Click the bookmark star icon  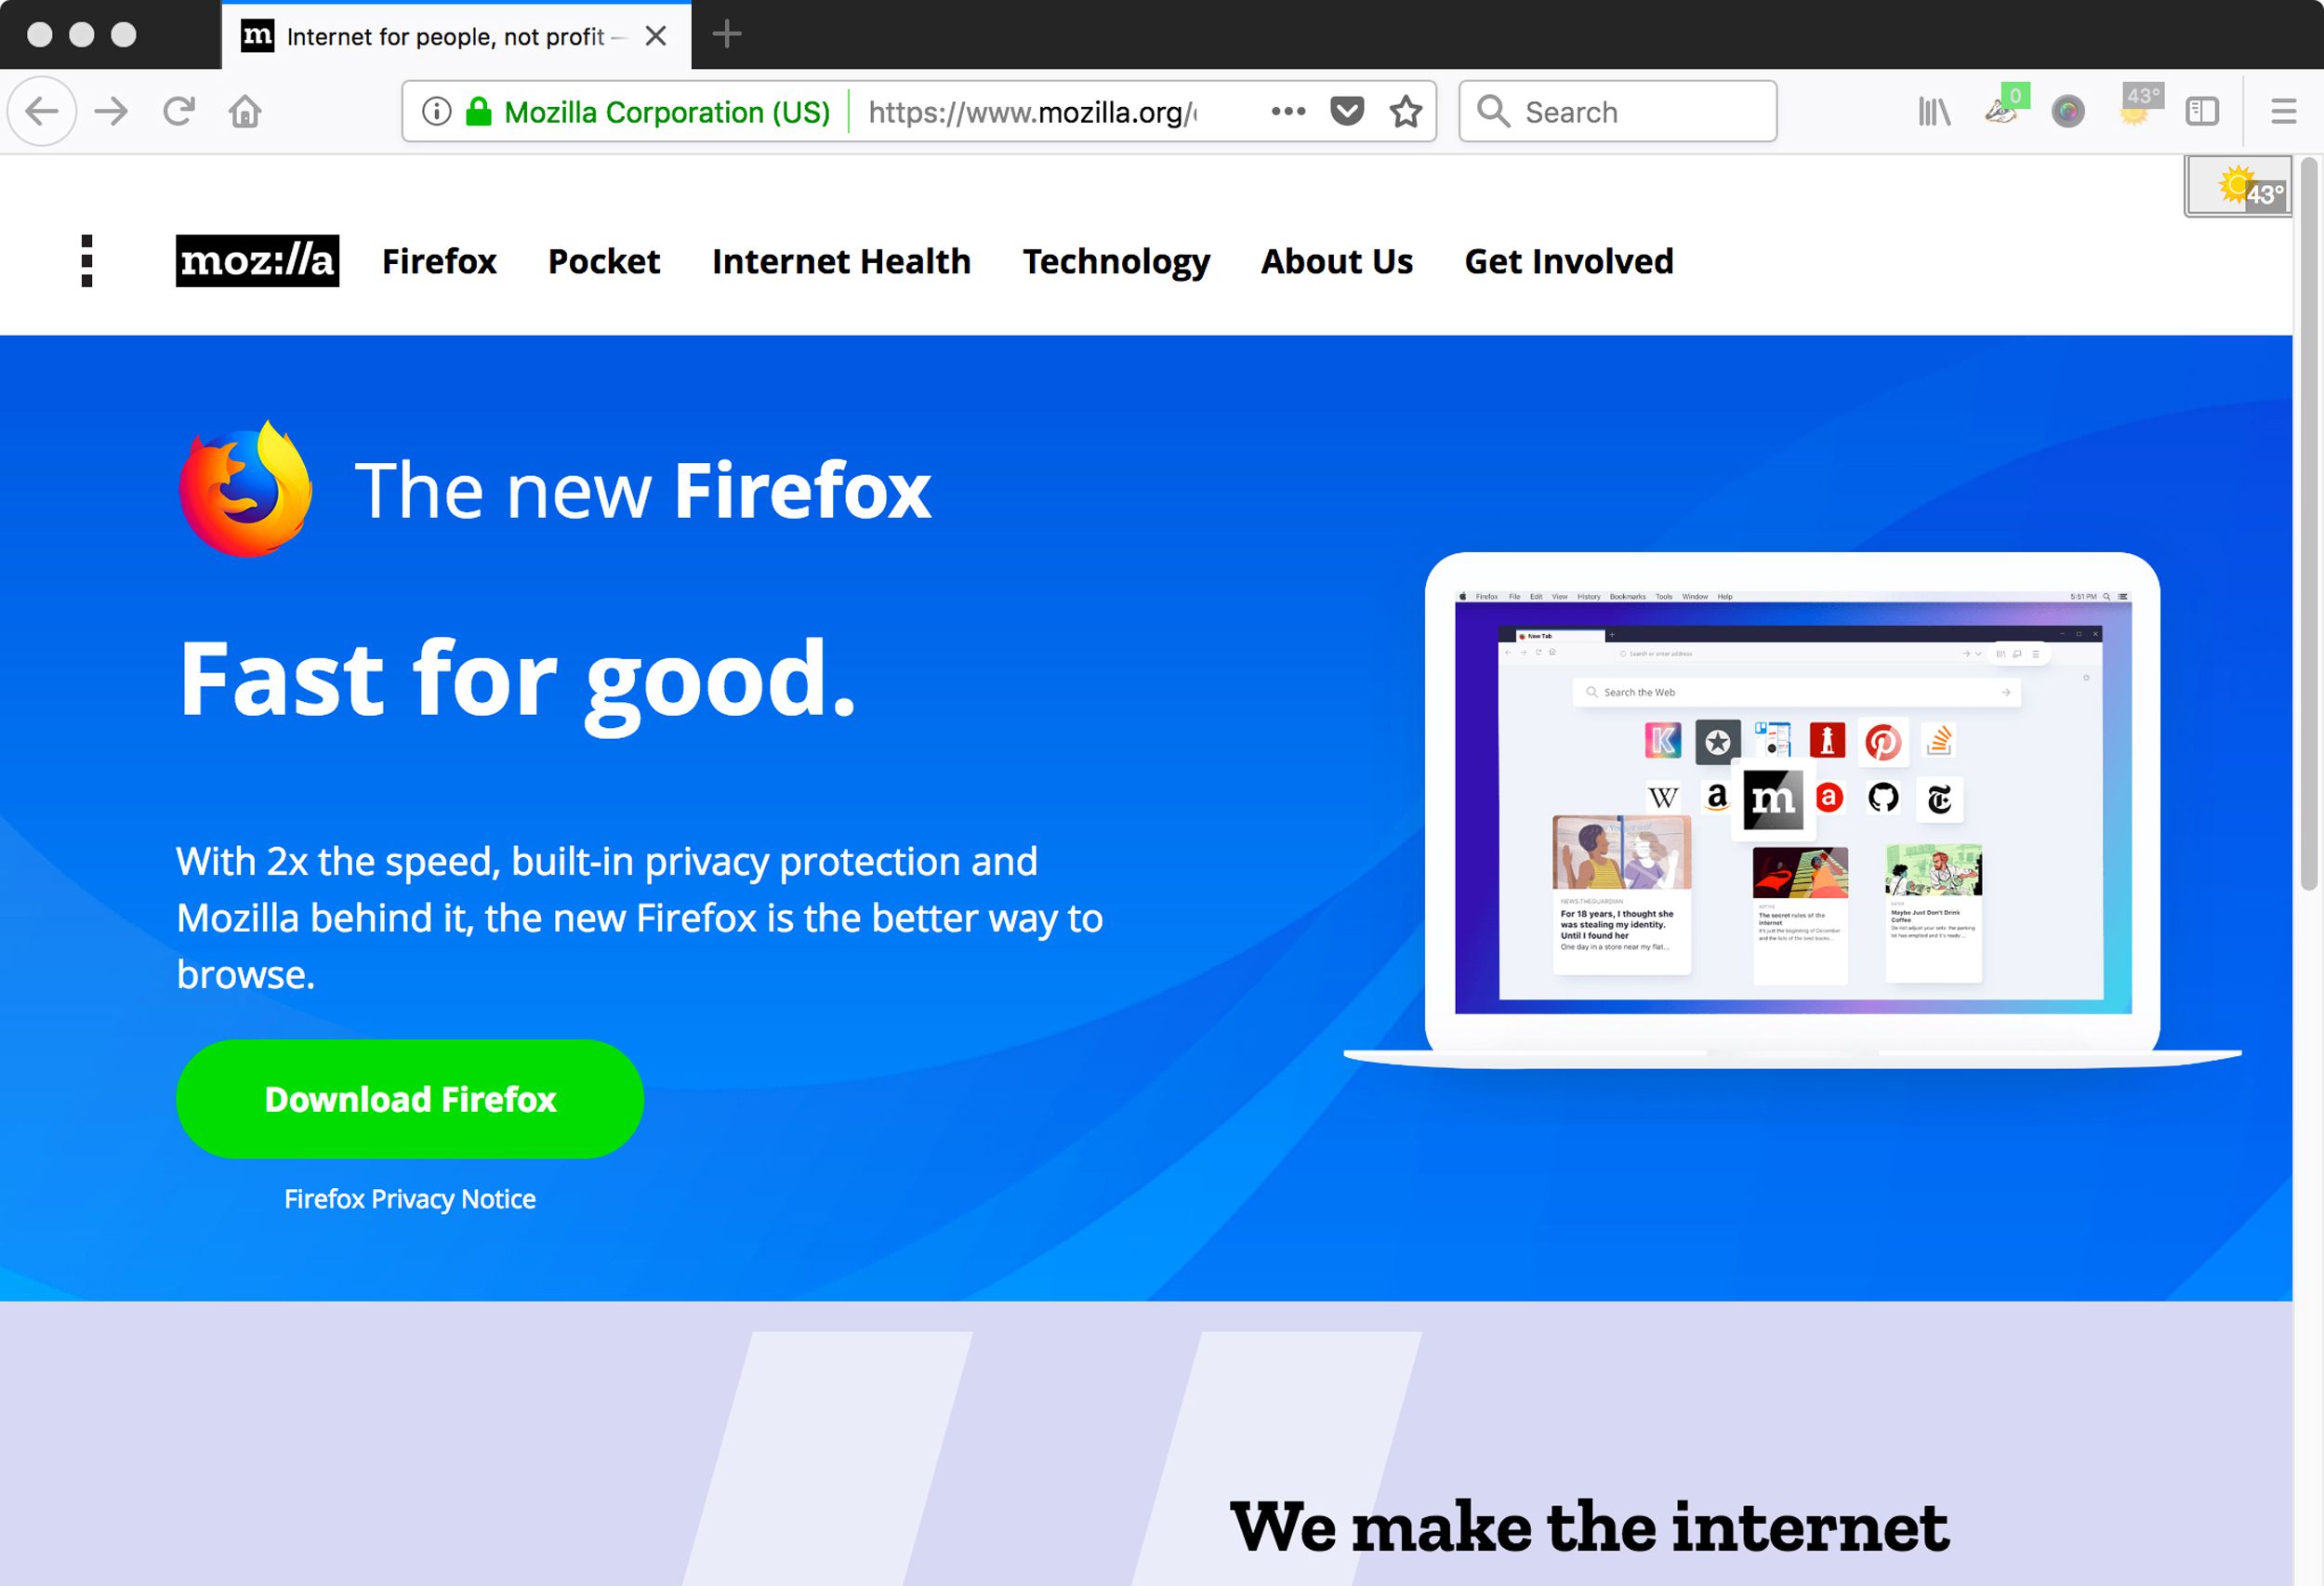pyautogui.click(x=1407, y=112)
